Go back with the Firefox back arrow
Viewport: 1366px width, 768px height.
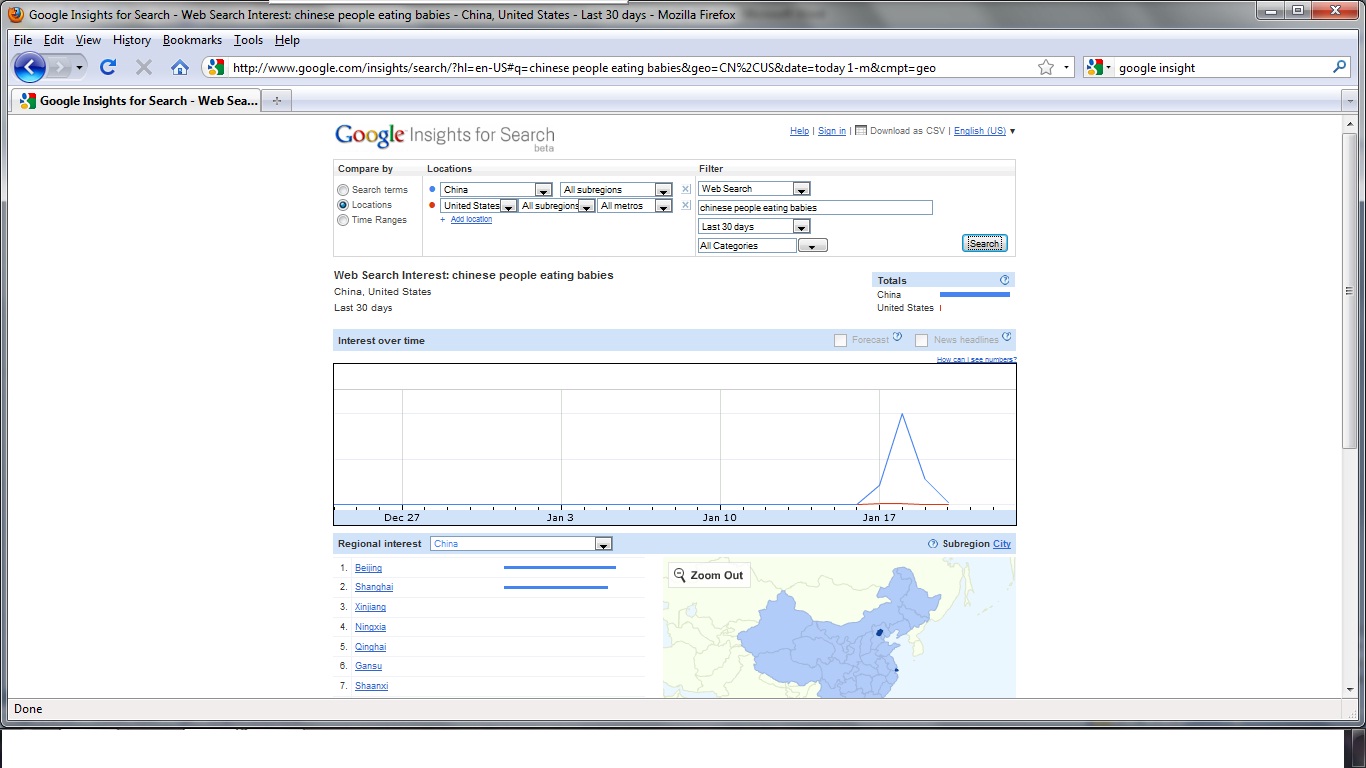30,67
